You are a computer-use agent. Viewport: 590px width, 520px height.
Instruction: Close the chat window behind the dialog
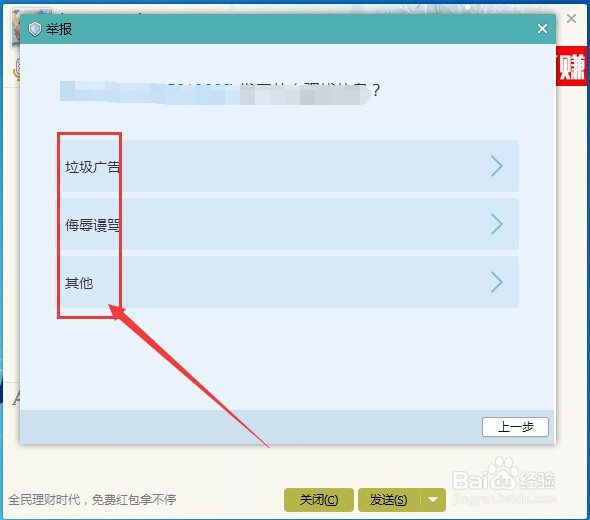tap(571, 18)
